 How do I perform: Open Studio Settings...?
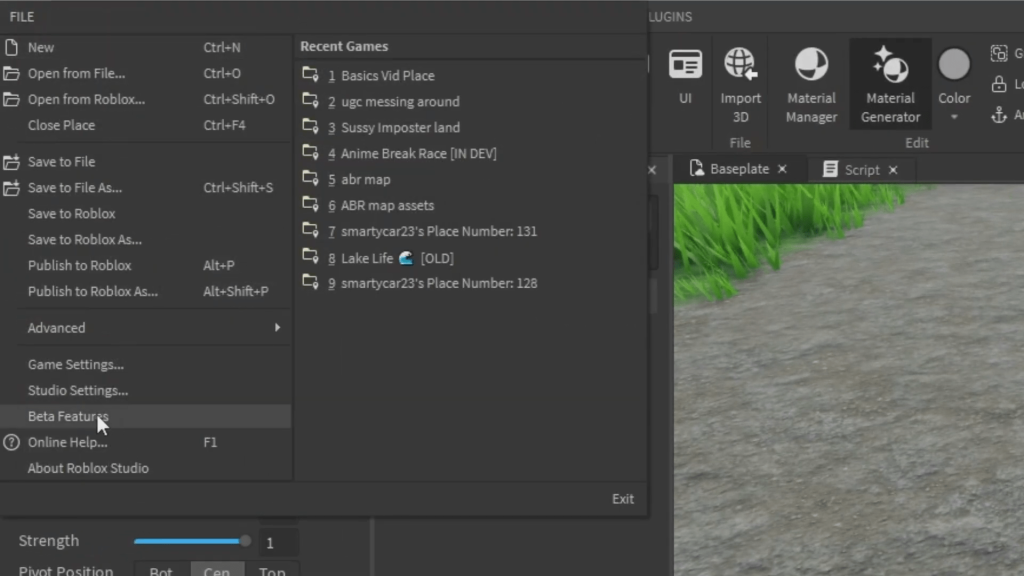coord(78,391)
